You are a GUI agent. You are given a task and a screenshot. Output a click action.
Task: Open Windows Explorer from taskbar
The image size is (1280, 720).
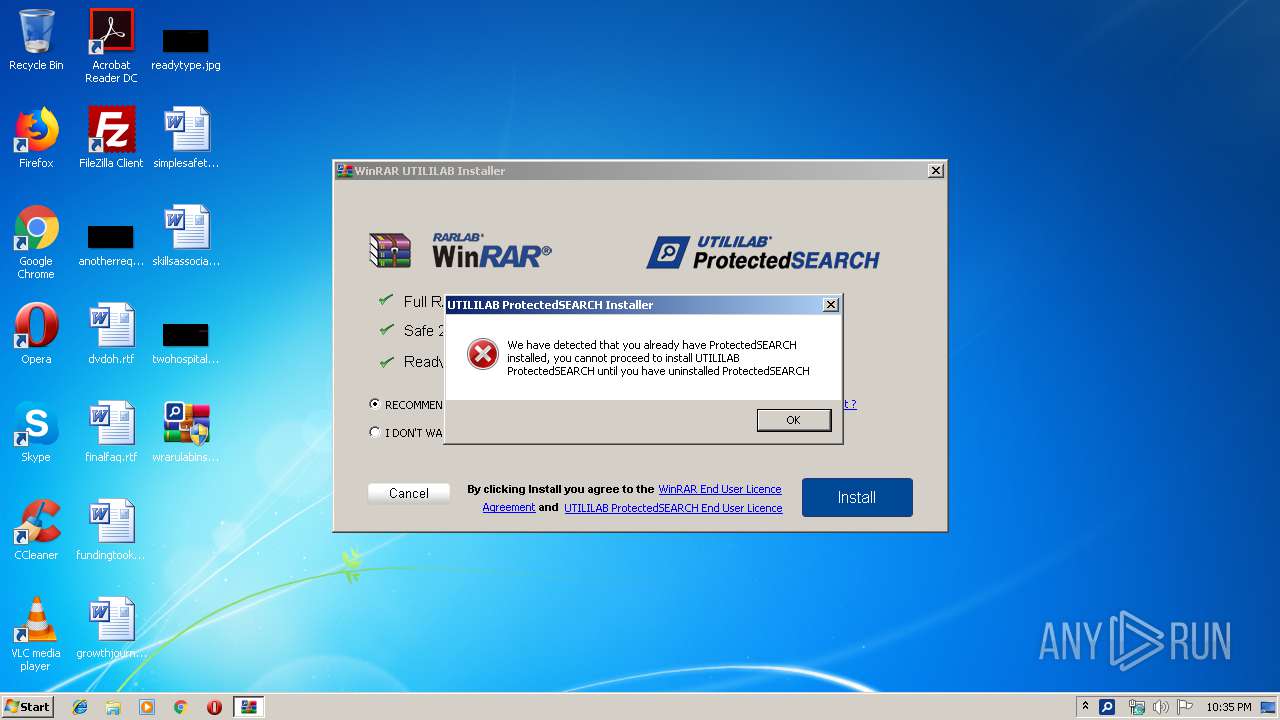tap(113, 707)
